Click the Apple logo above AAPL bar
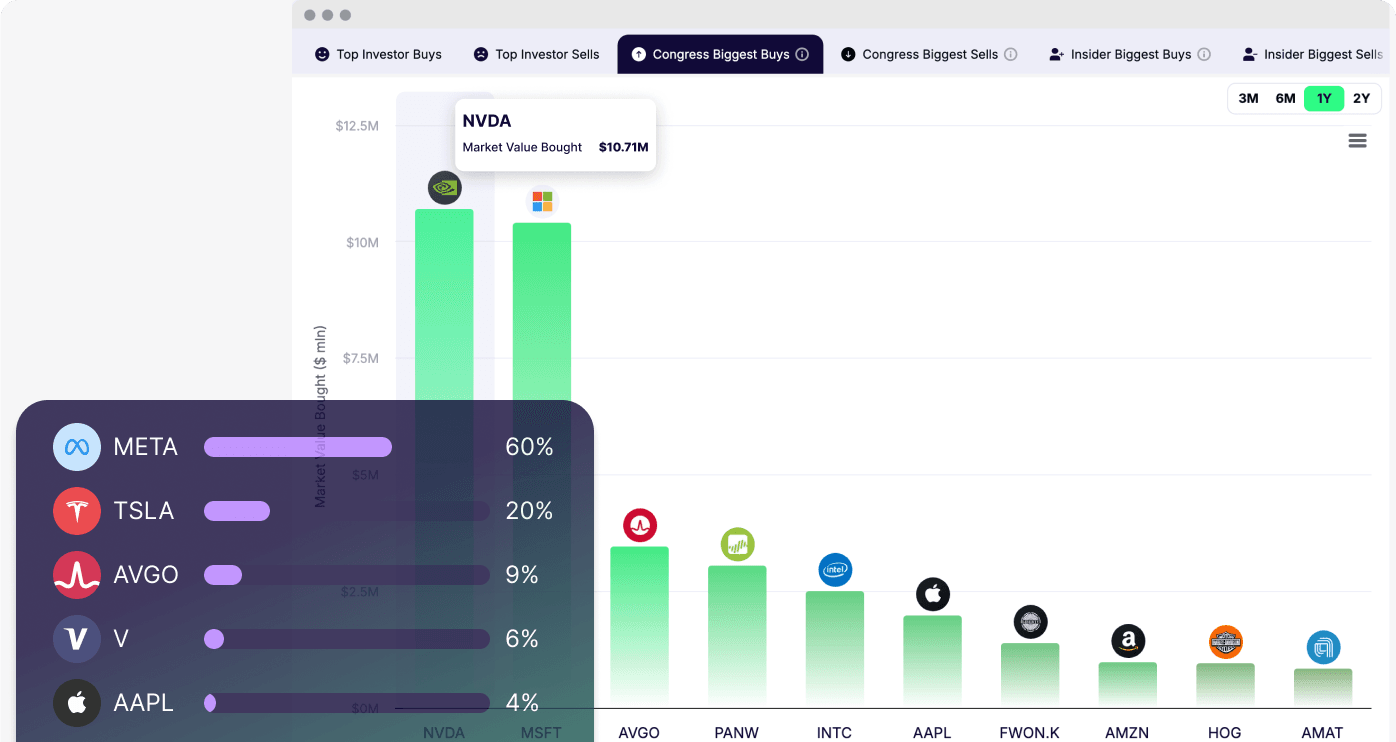 pyautogui.click(x=933, y=594)
